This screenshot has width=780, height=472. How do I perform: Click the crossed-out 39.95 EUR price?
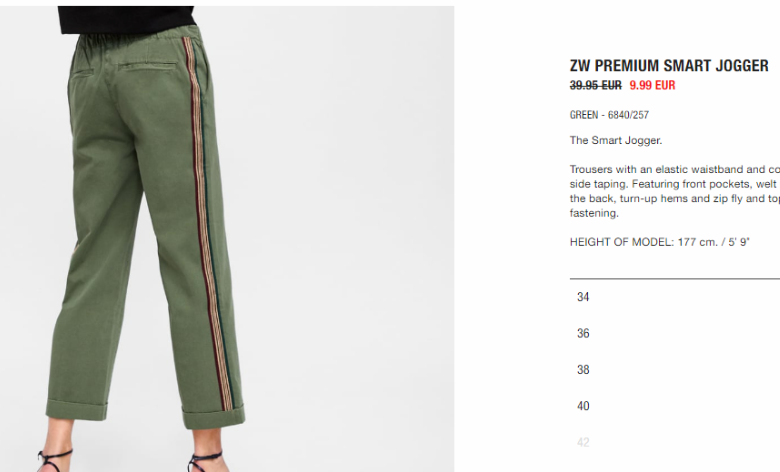(x=595, y=86)
